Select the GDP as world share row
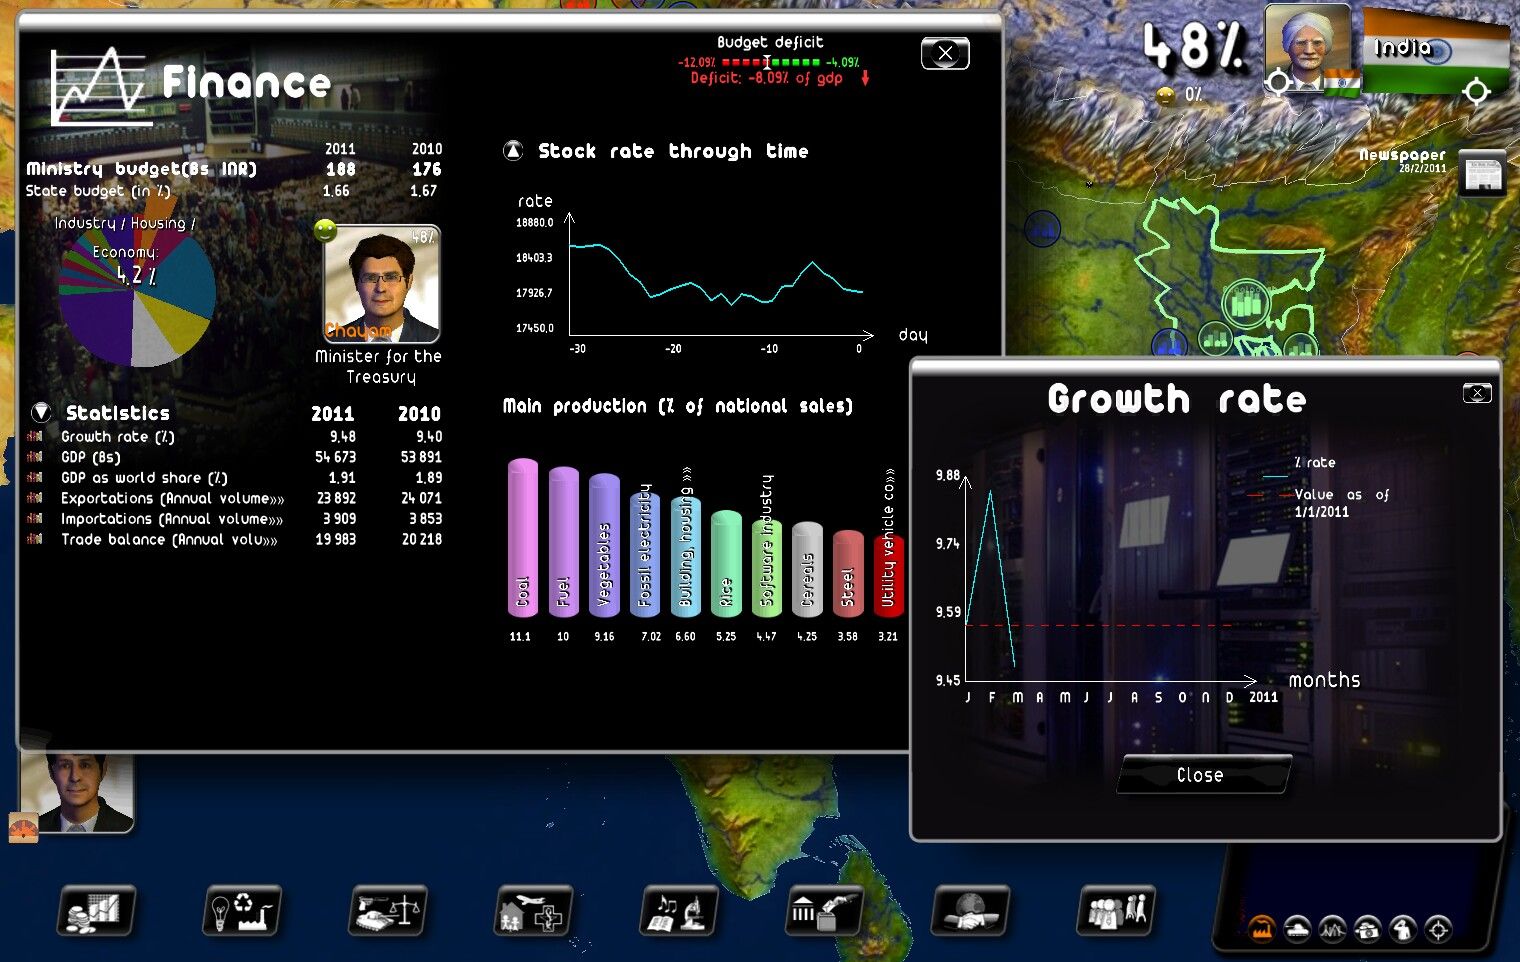 (x=144, y=478)
